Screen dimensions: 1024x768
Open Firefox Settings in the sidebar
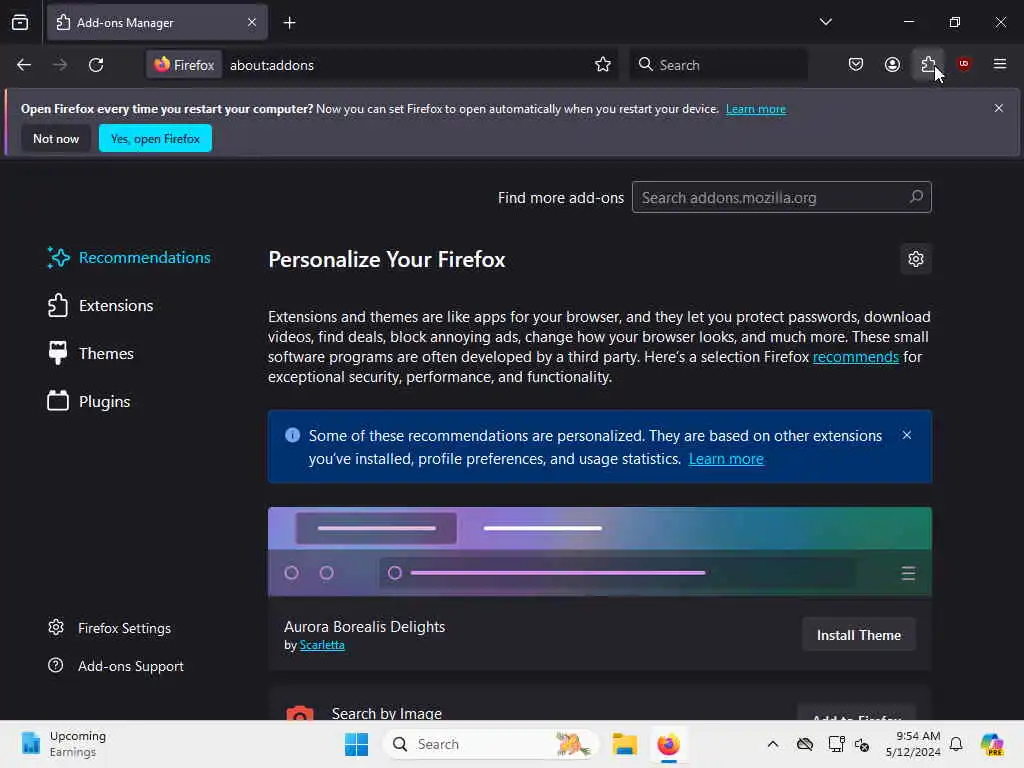pyautogui.click(x=110, y=628)
